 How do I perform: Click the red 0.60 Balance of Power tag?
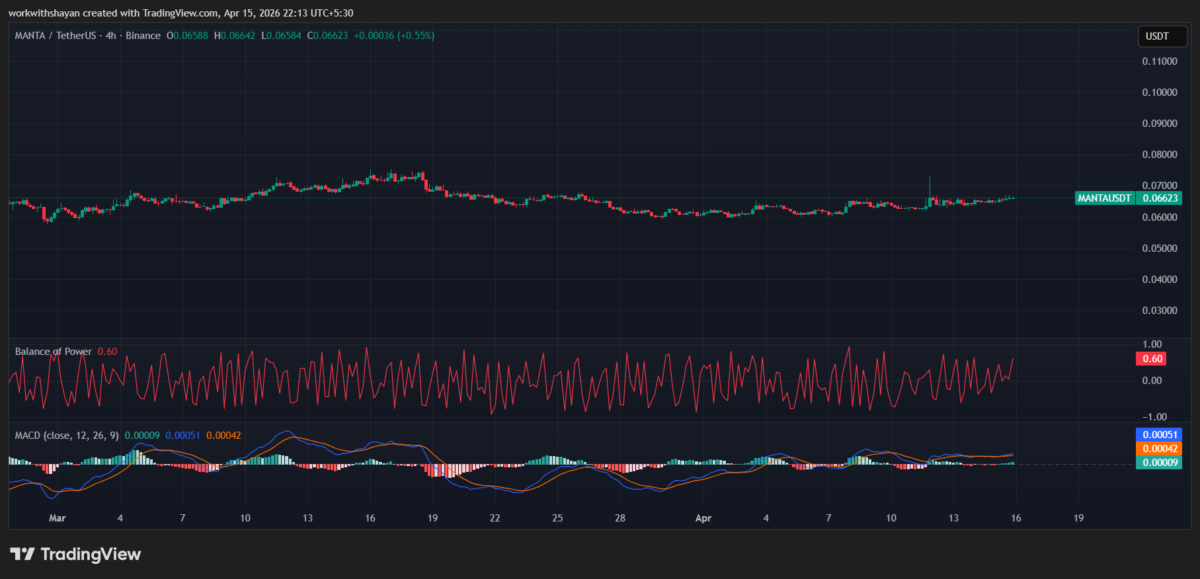(1152, 359)
